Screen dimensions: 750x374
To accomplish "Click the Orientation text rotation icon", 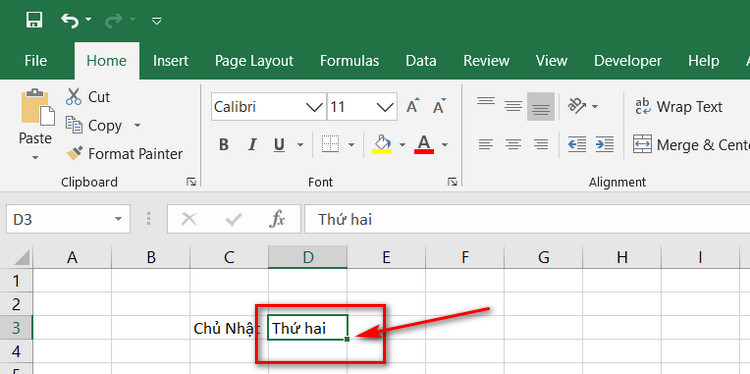I will click(576, 106).
